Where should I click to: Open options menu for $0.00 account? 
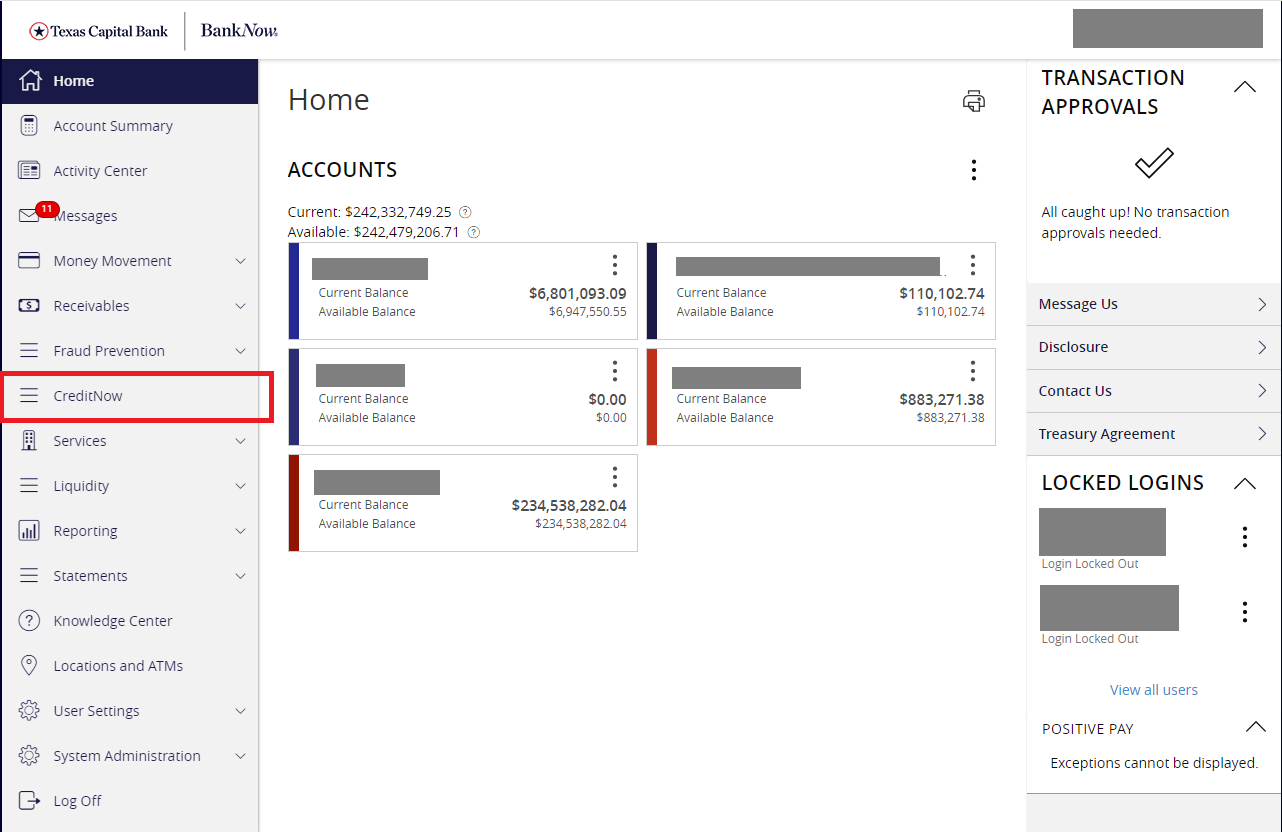pyautogui.click(x=615, y=370)
